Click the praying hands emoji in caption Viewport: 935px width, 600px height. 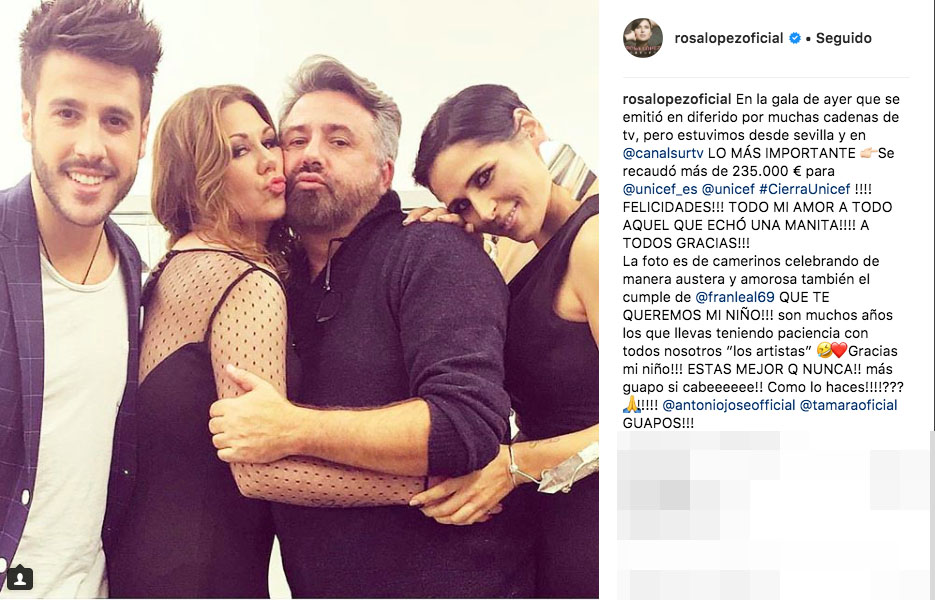pos(631,404)
